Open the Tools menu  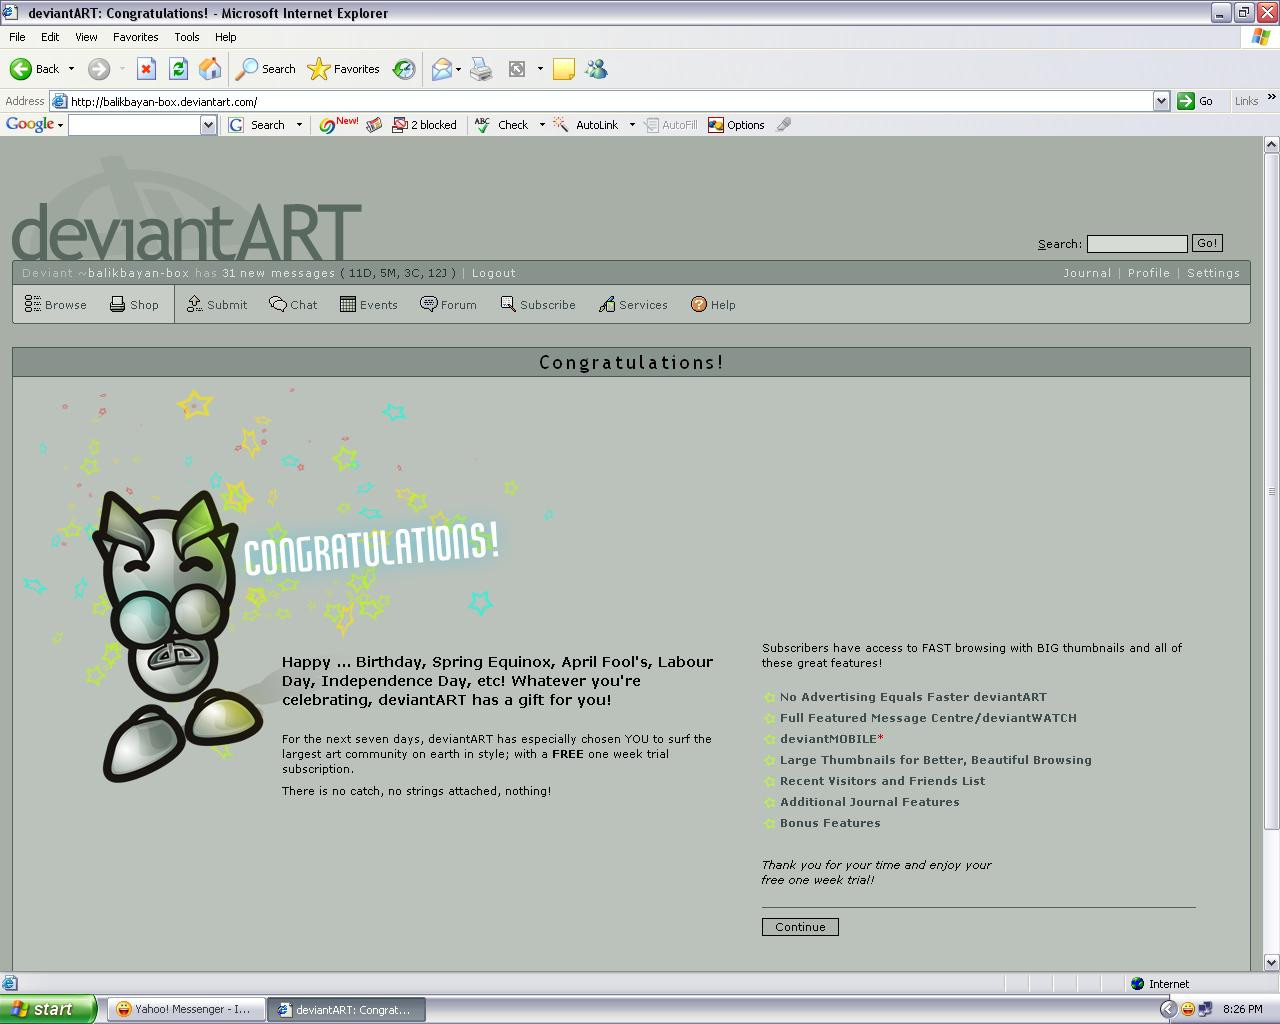(x=187, y=37)
